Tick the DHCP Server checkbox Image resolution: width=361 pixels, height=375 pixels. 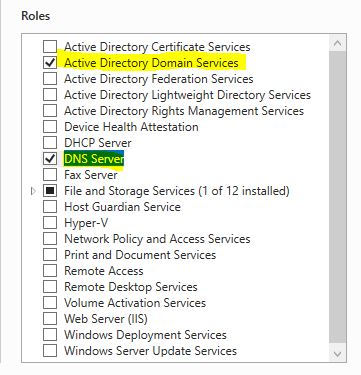click(x=50, y=143)
